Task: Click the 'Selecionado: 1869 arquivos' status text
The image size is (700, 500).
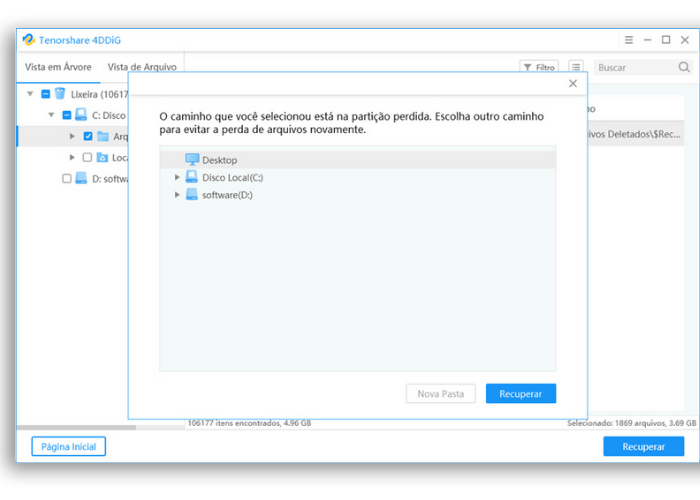Action: tap(631, 423)
